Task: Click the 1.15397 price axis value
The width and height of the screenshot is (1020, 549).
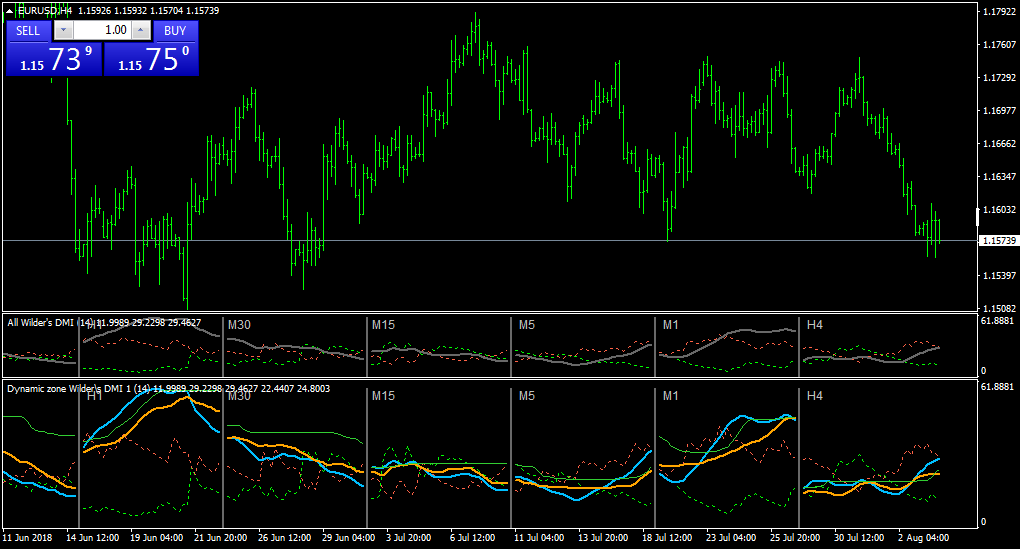Action: point(999,276)
